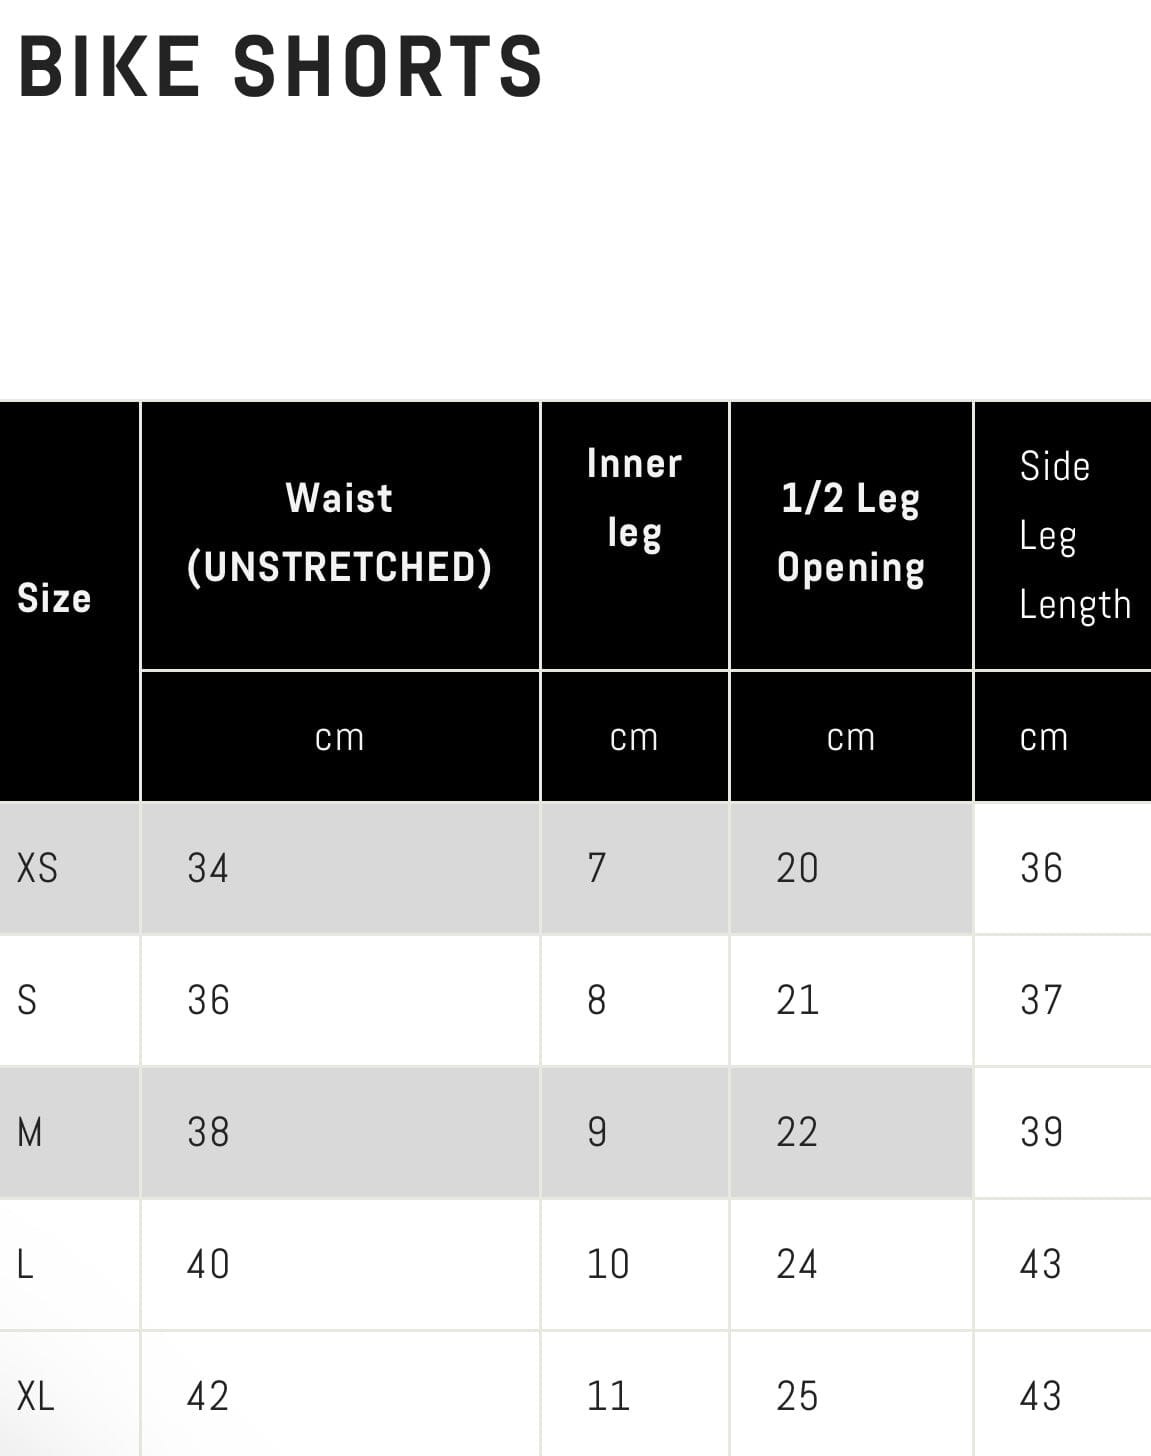Select the S size row label
Viewport: 1151px width, 1456px height.
tap(28, 1000)
